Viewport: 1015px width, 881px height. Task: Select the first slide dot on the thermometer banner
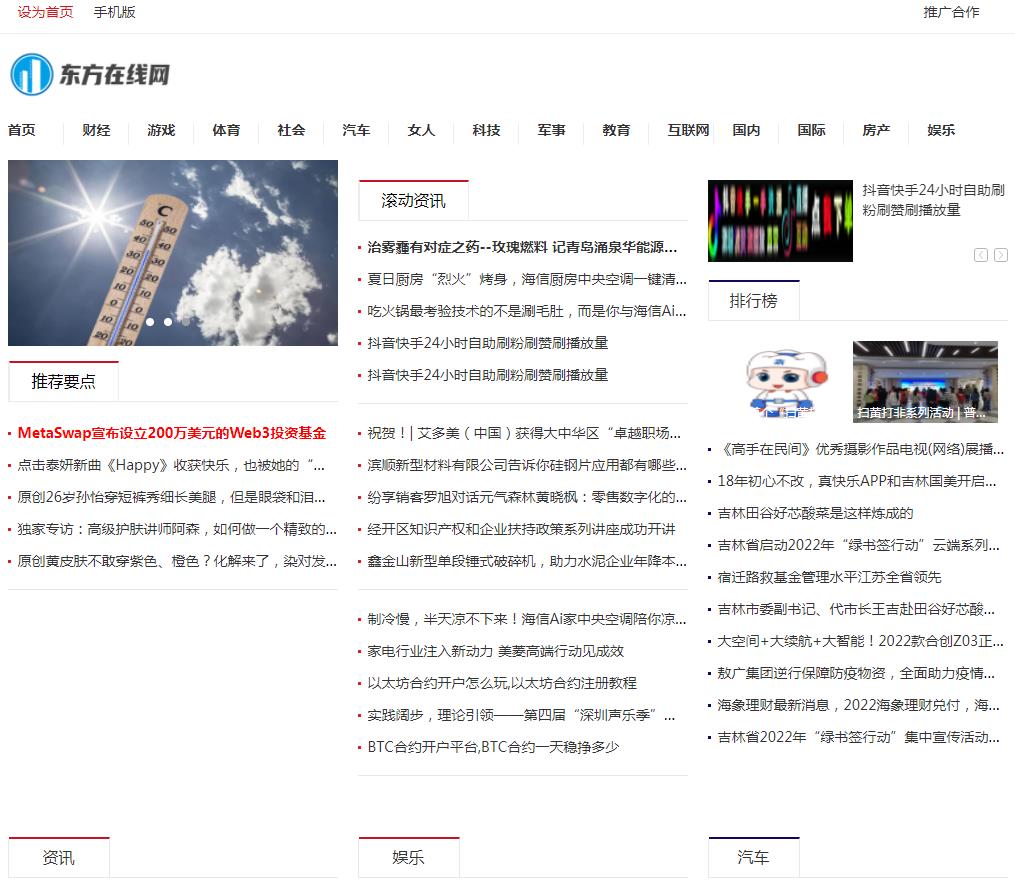pos(150,322)
